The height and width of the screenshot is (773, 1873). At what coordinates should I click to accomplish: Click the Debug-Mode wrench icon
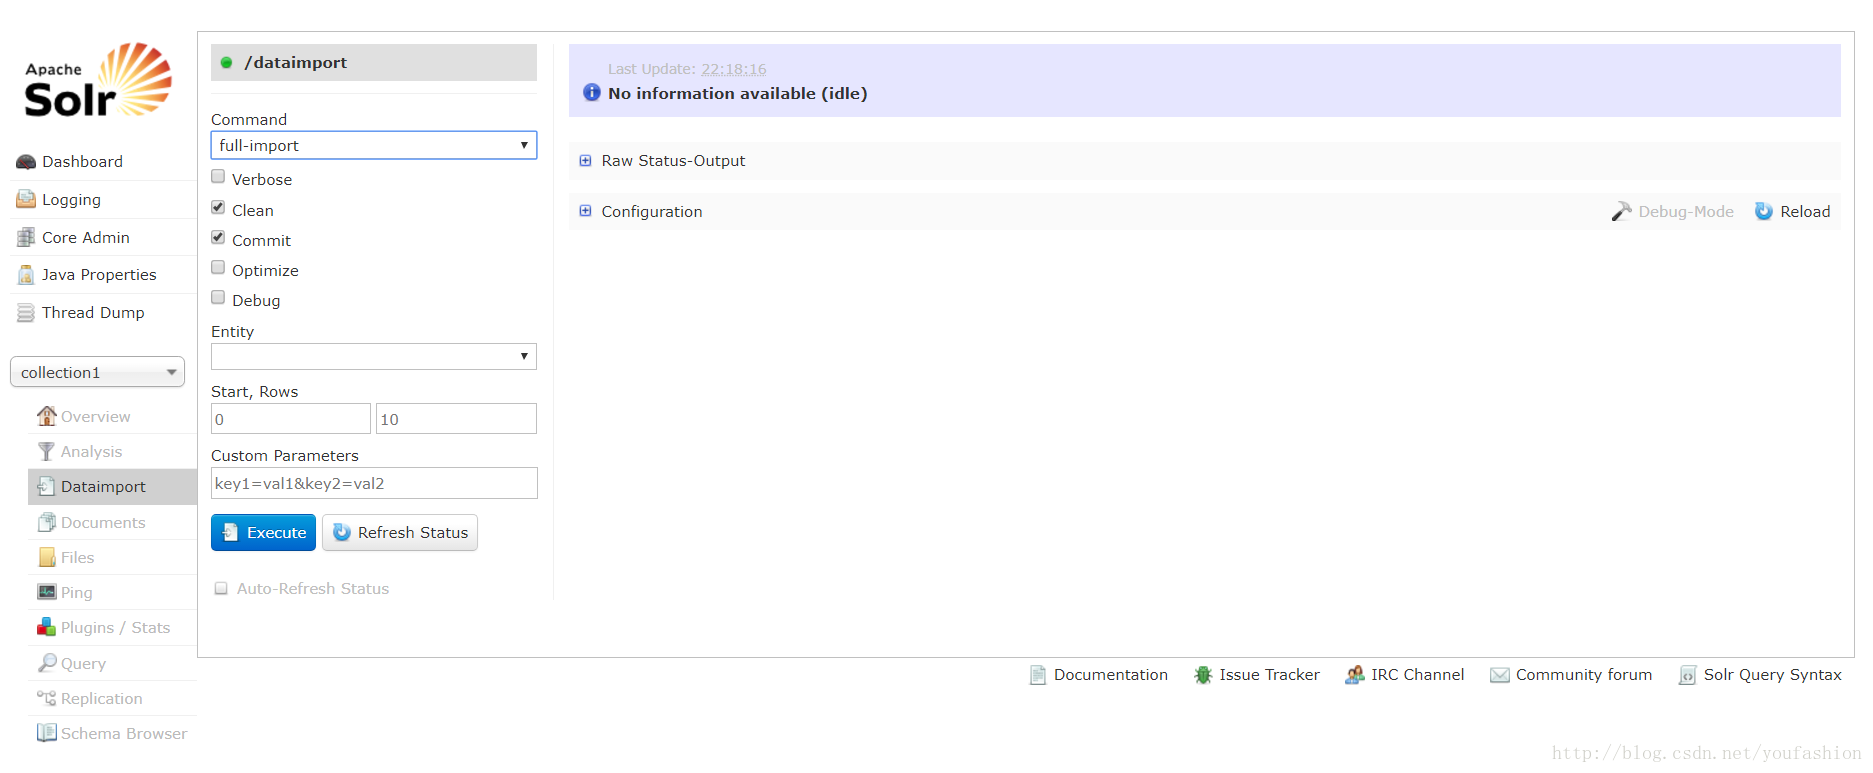click(x=1621, y=211)
